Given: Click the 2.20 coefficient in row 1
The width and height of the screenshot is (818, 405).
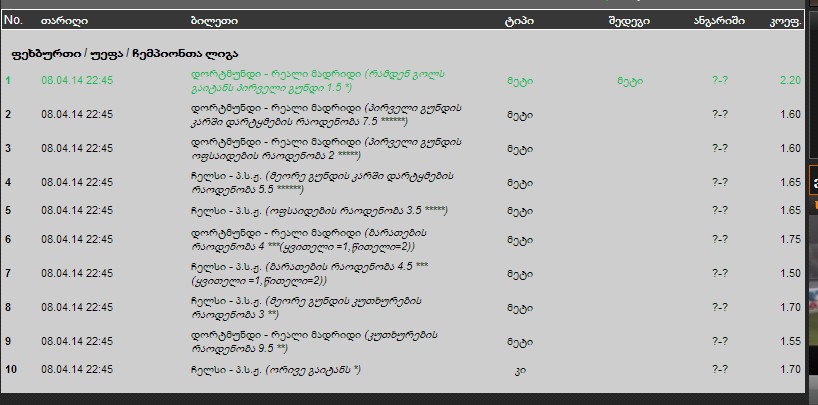Looking at the screenshot, I should [790, 80].
